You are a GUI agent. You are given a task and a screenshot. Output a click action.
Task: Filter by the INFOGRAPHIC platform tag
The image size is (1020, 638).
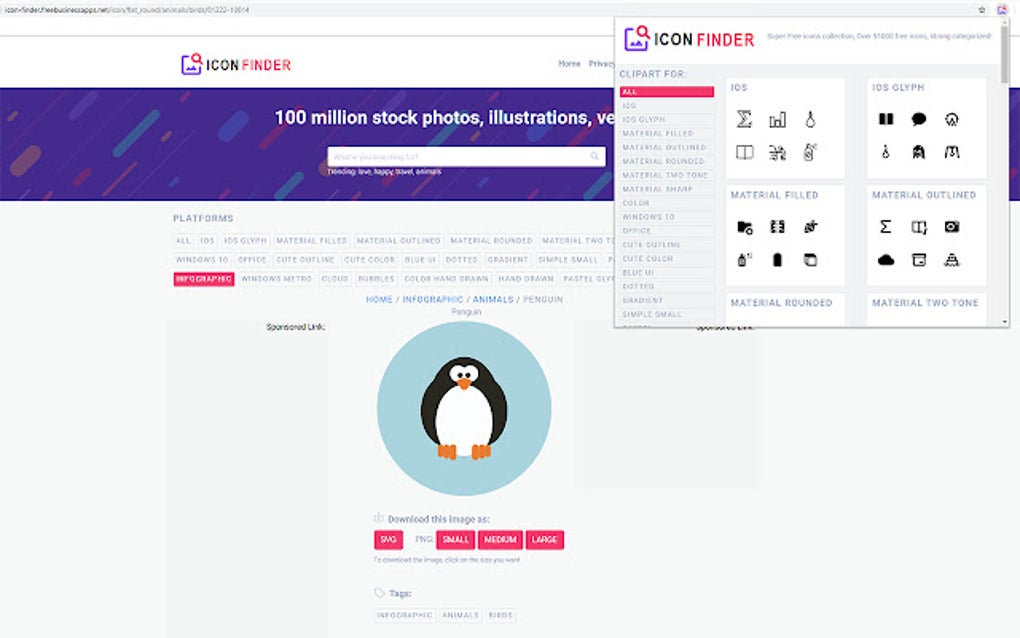(x=204, y=279)
